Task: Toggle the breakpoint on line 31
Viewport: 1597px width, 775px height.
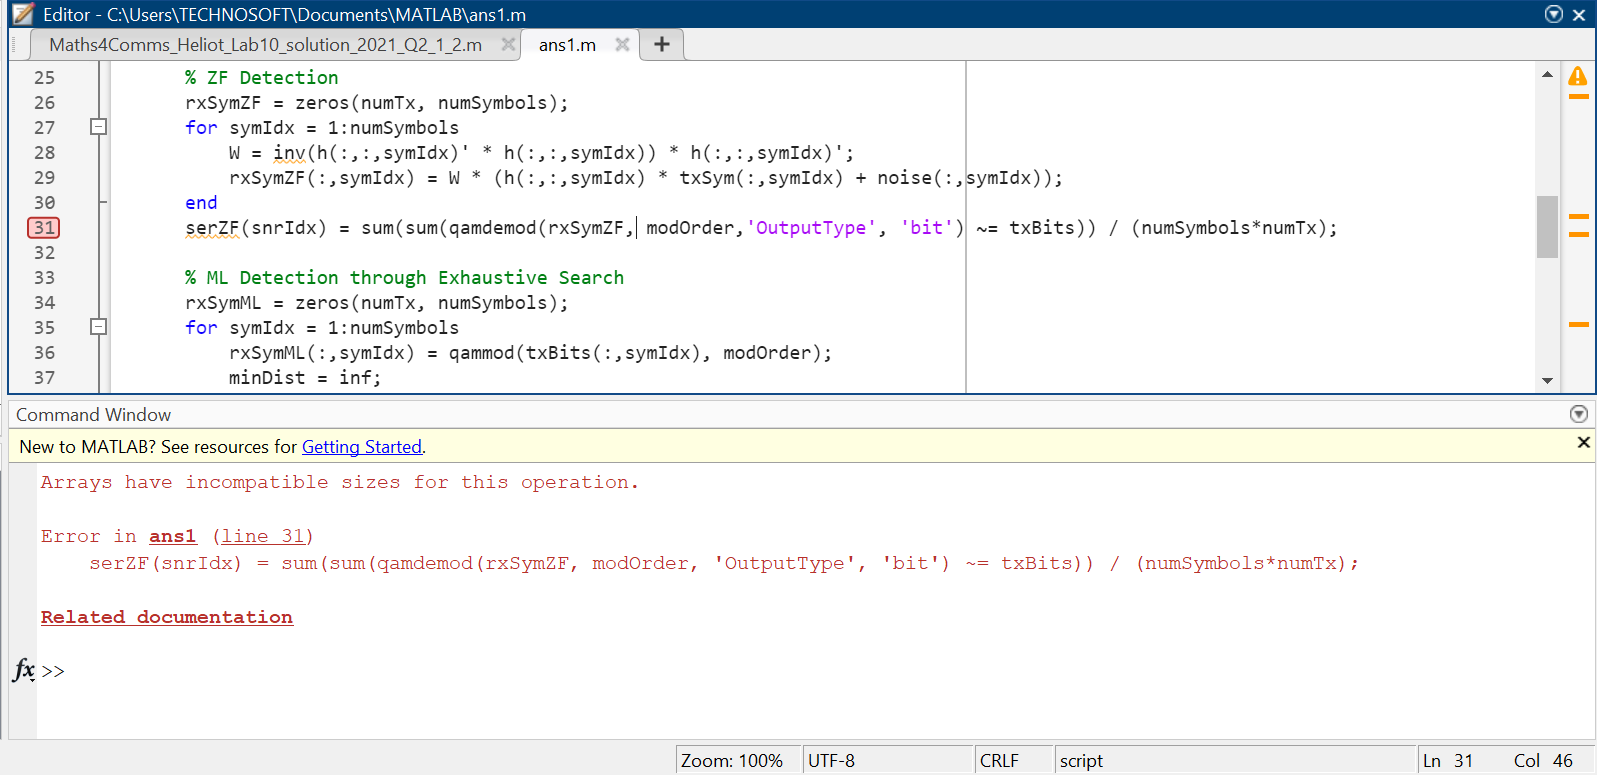Action: [x=44, y=227]
